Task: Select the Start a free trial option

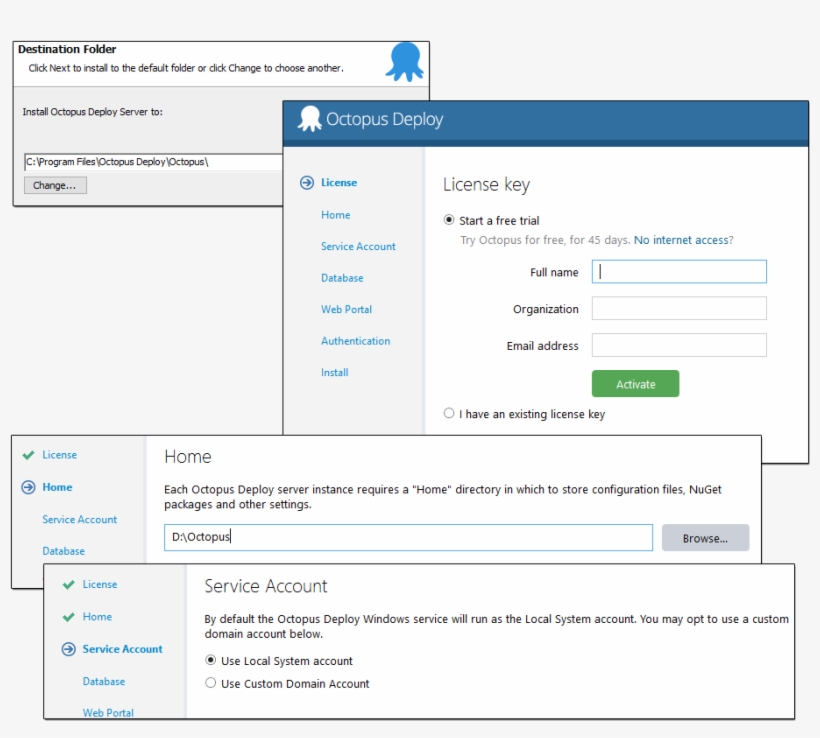Action: pyautogui.click(x=449, y=221)
